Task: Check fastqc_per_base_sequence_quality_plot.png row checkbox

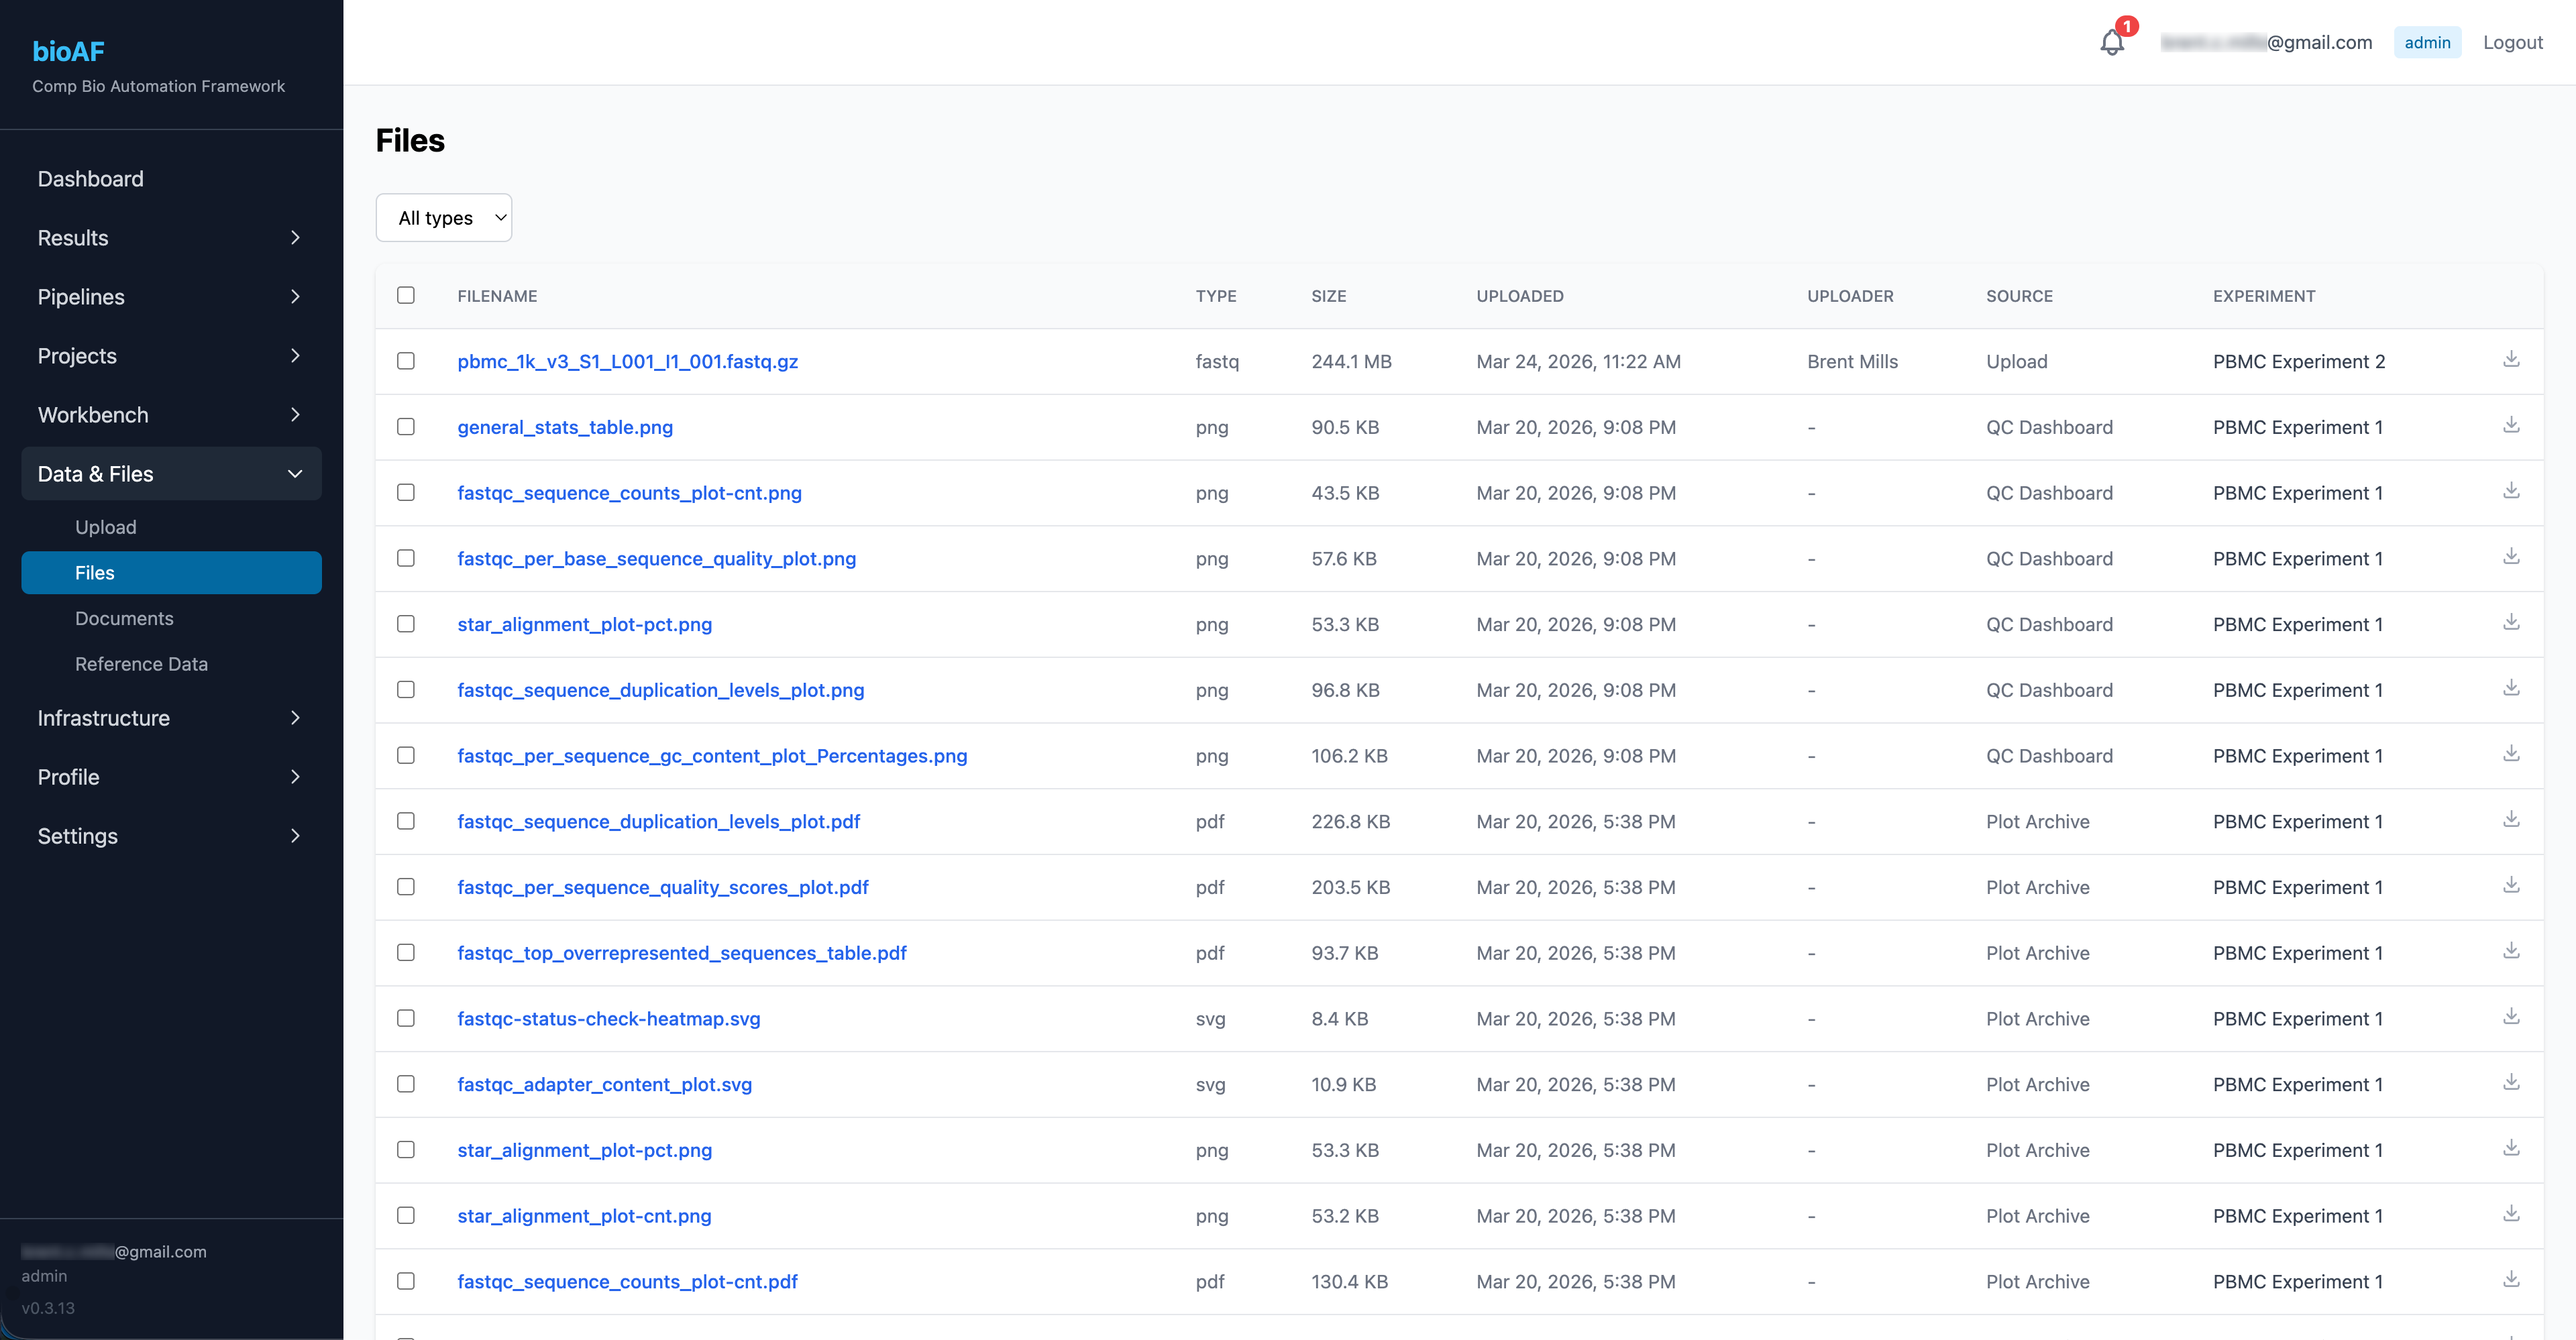Action: click(x=406, y=558)
